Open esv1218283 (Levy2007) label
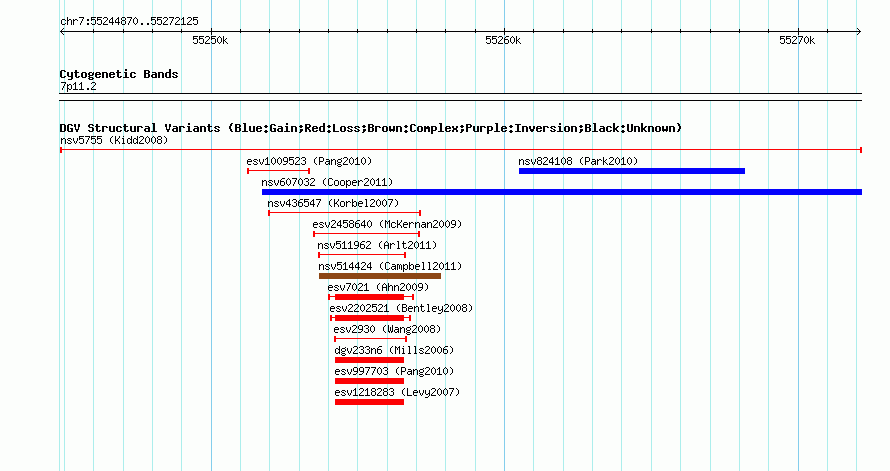The height and width of the screenshot is (471, 890). pyautogui.click(x=397, y=392)
